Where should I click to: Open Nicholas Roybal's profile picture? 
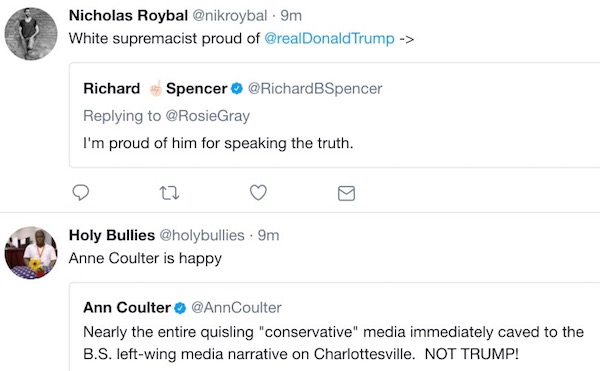[x=31, y=34]
